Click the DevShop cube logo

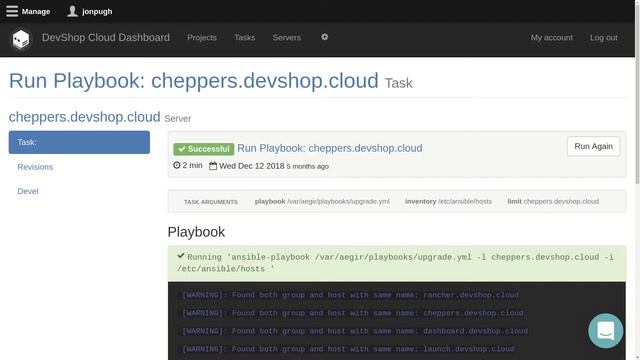21,39
